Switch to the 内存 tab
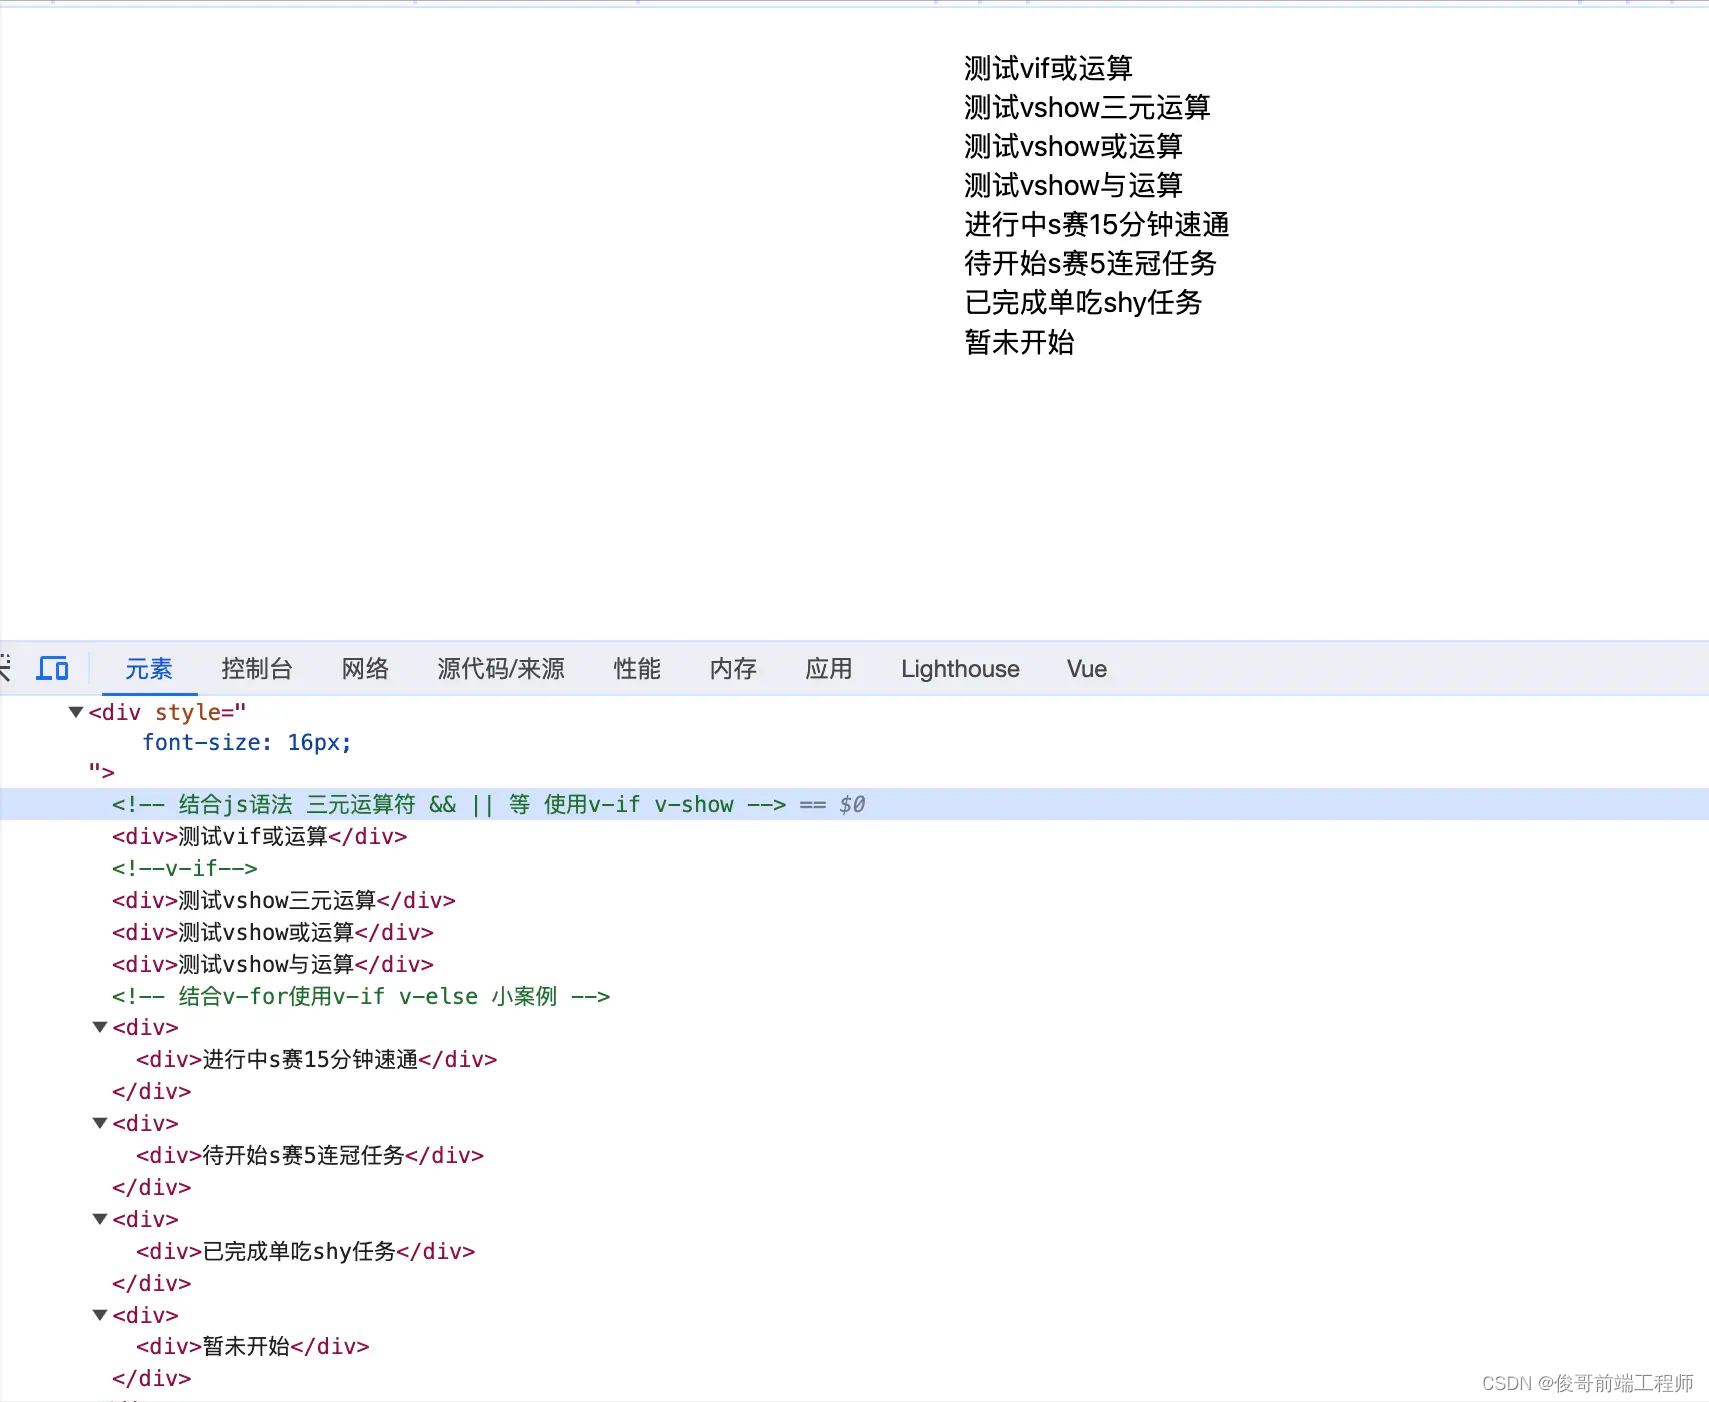Image resolution: width=1709 pixels, height=1402 pixels. [733, 670]
